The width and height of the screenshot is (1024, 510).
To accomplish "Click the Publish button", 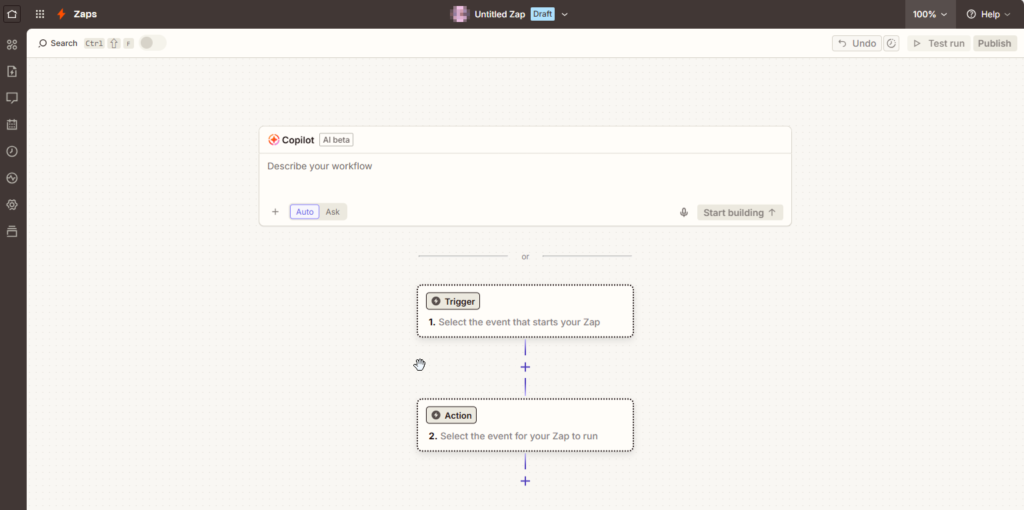I will click(994, 43).
